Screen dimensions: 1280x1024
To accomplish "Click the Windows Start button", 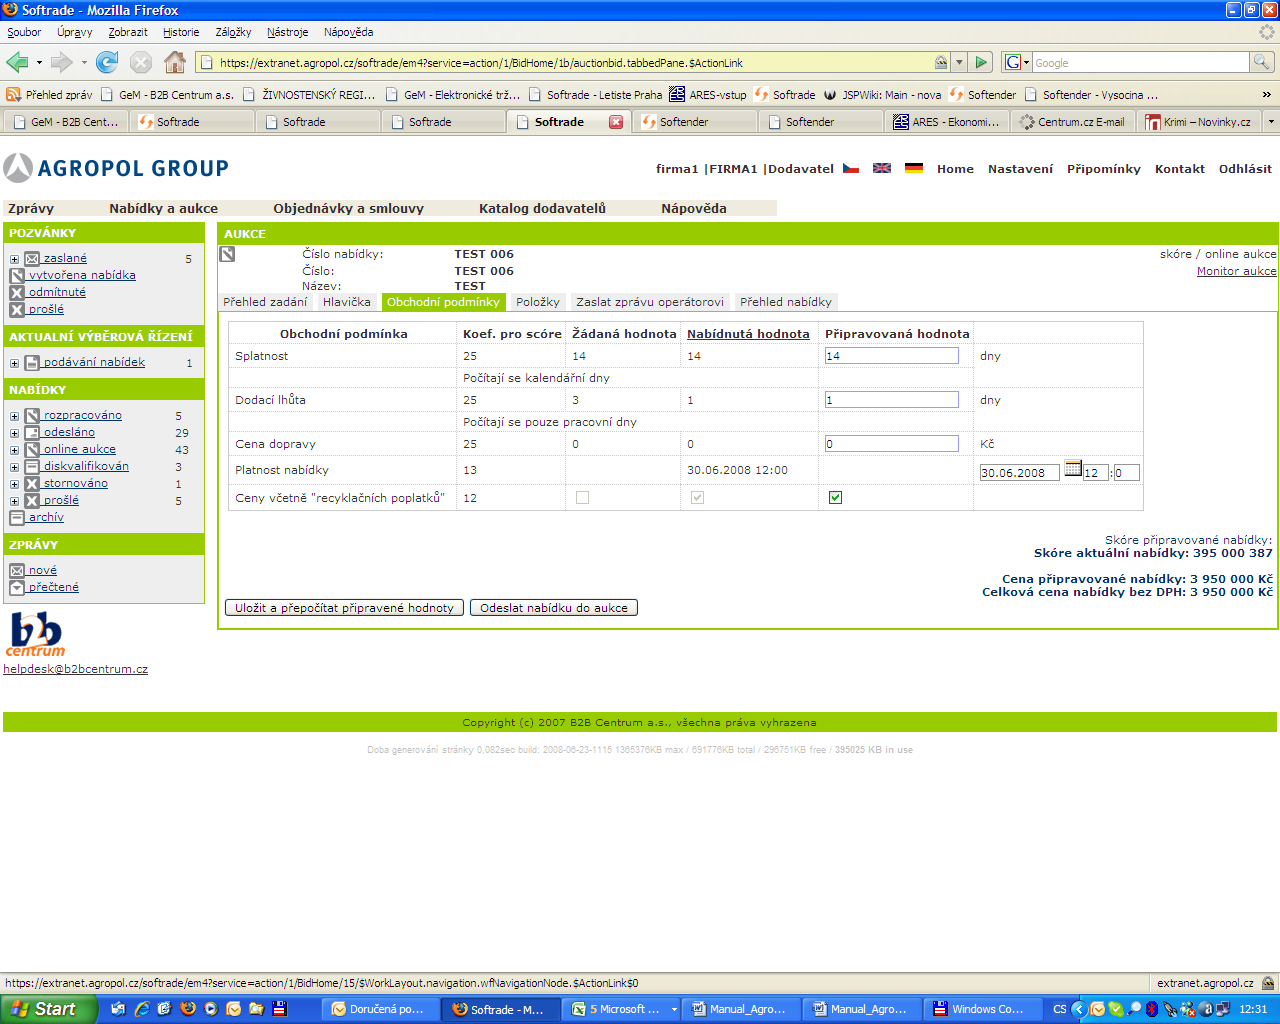I will [48, 1009].
